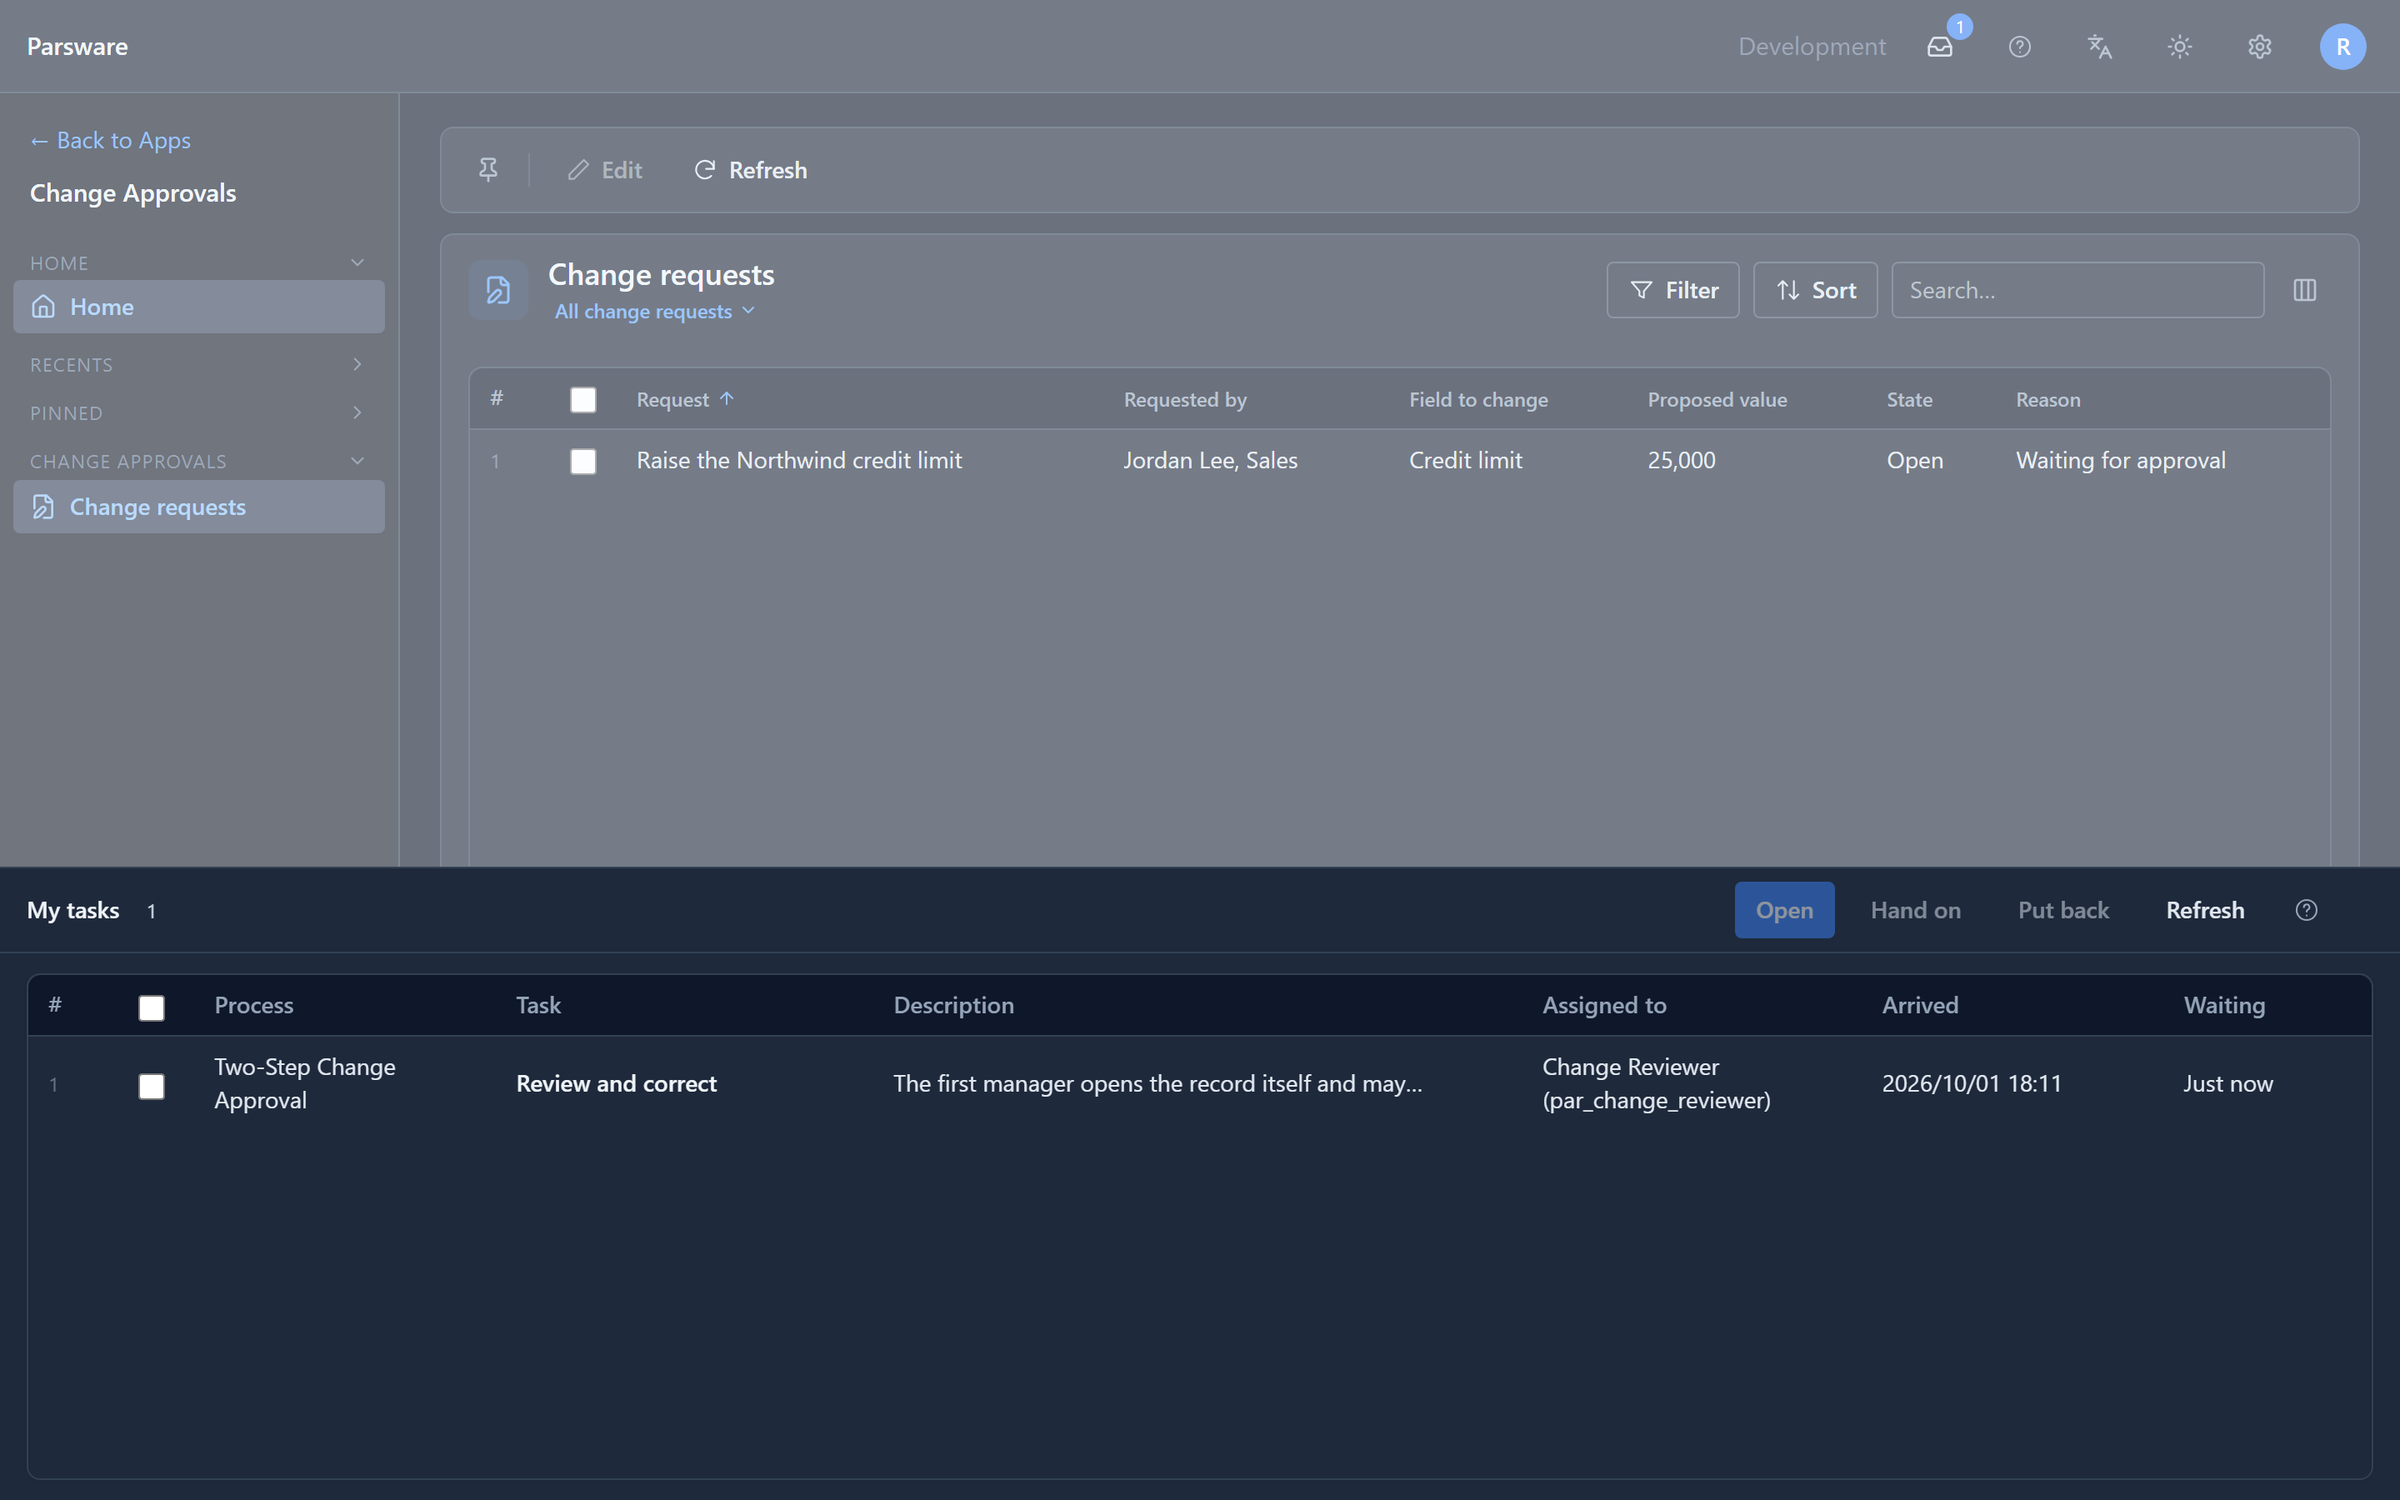Viewport: 2400px width, 1500px height.
Task: Refresh the My tasks panel
Action: (x=2205, y=910)
